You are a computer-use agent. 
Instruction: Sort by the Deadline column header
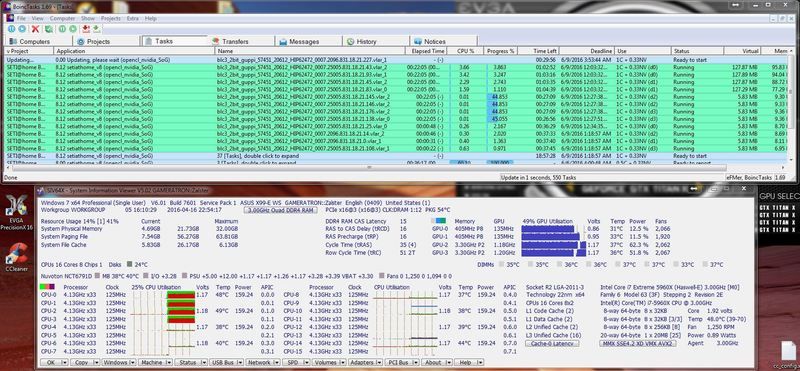pyautogui.click(x=587, y=51)
